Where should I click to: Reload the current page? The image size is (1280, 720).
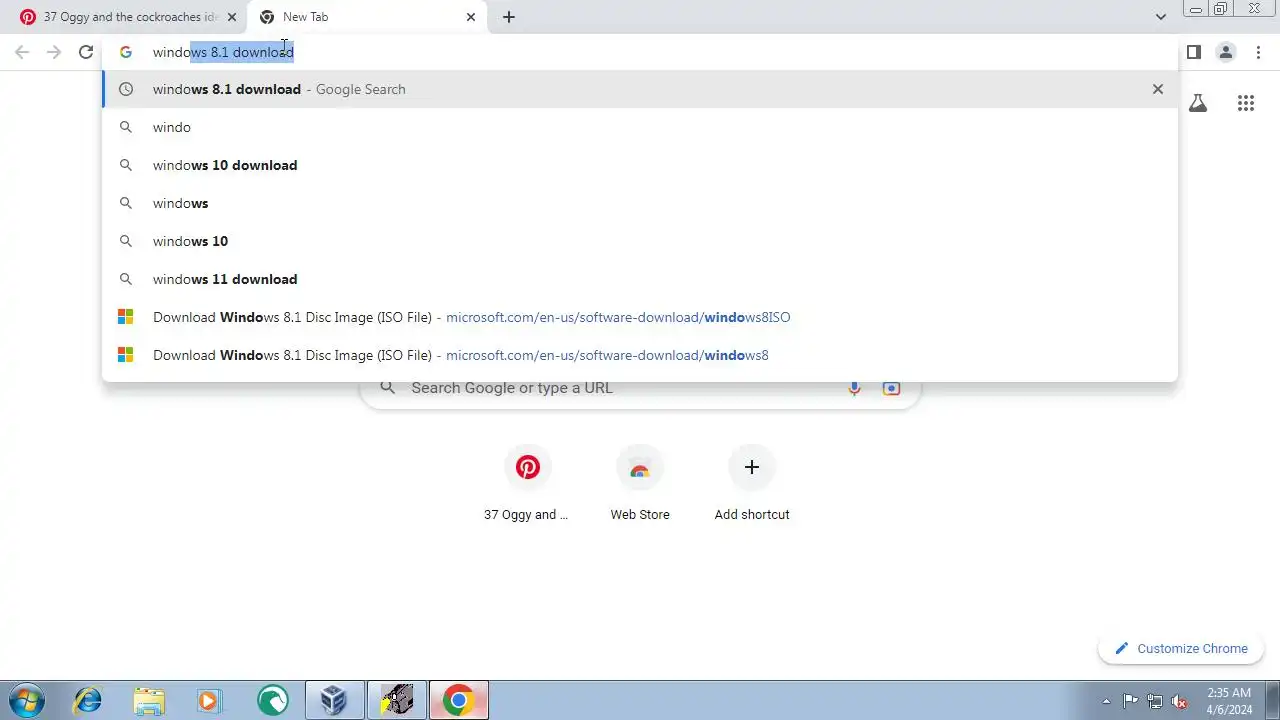(x=86, y=52)
